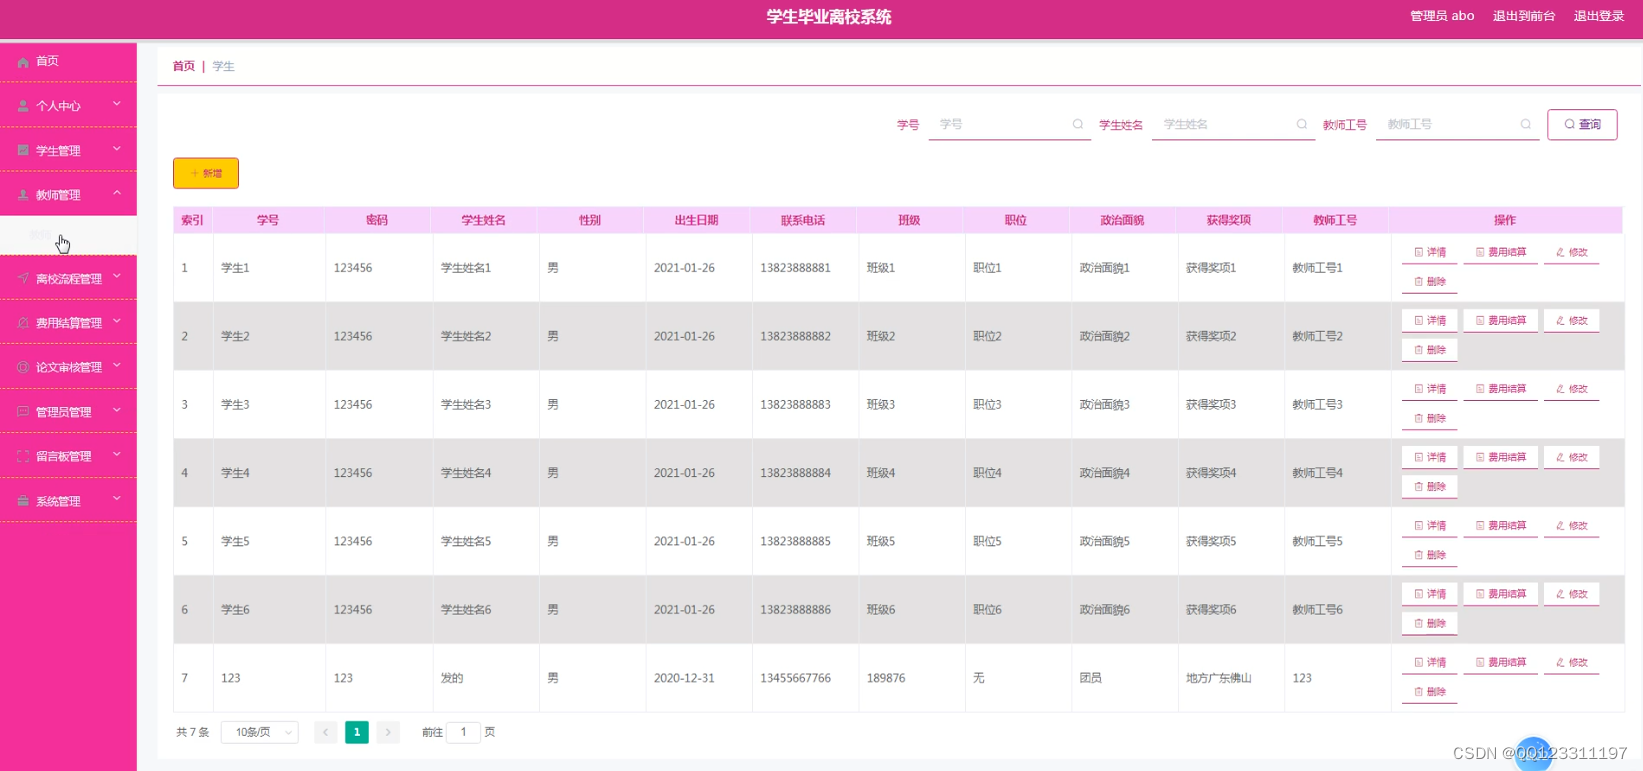
Task: Open 详情 for row 学生2
Action: point(1430,320)
